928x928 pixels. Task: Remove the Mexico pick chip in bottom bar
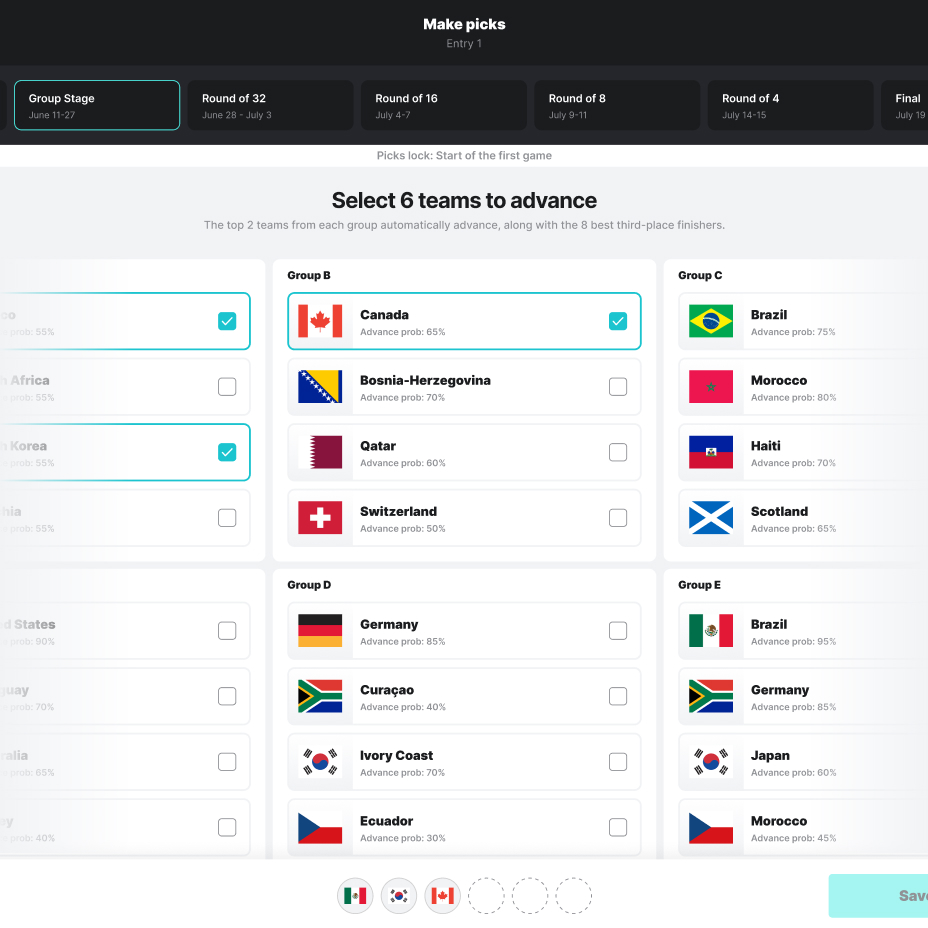click(x=355, y=896)
